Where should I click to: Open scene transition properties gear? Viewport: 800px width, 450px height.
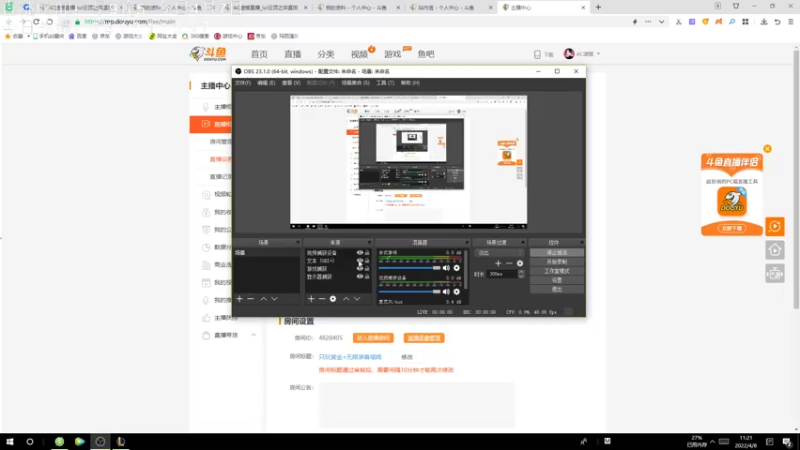tap(519, 263)
